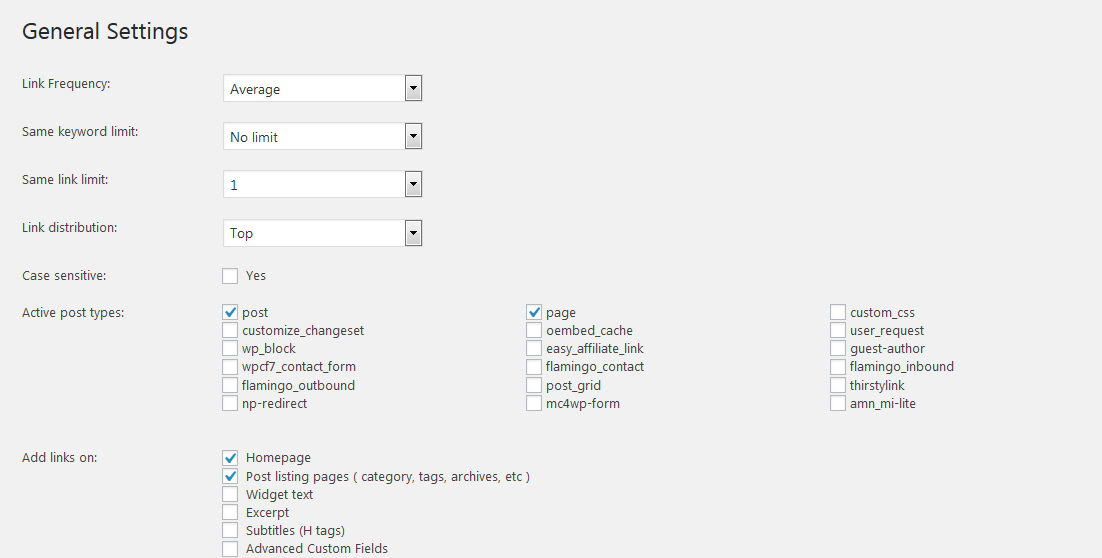Viewport: 1102px width, 558px height.
Task: Check the Excerpt option
Action: click(231, 513)
